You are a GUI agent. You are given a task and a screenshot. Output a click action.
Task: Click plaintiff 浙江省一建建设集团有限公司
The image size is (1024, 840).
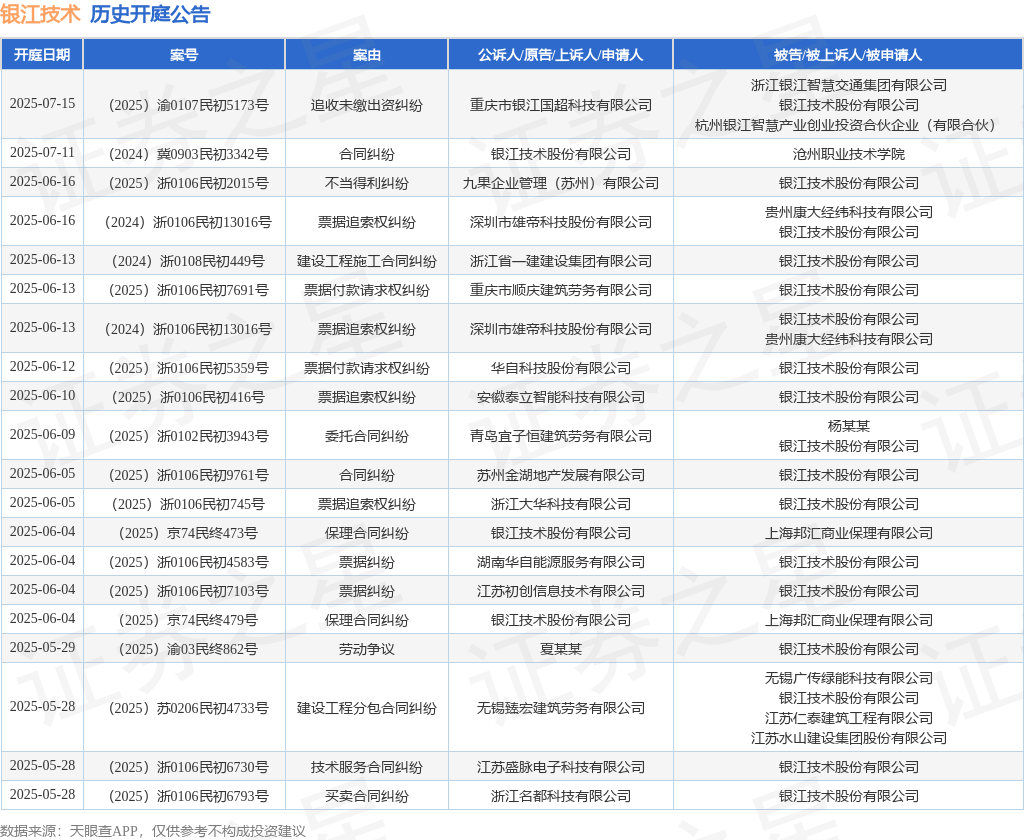tap(560, 261)
